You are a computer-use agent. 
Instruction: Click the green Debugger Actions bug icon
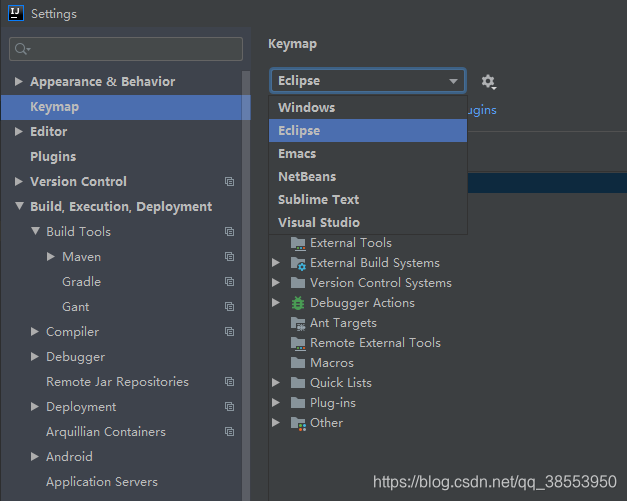point(298,303)
